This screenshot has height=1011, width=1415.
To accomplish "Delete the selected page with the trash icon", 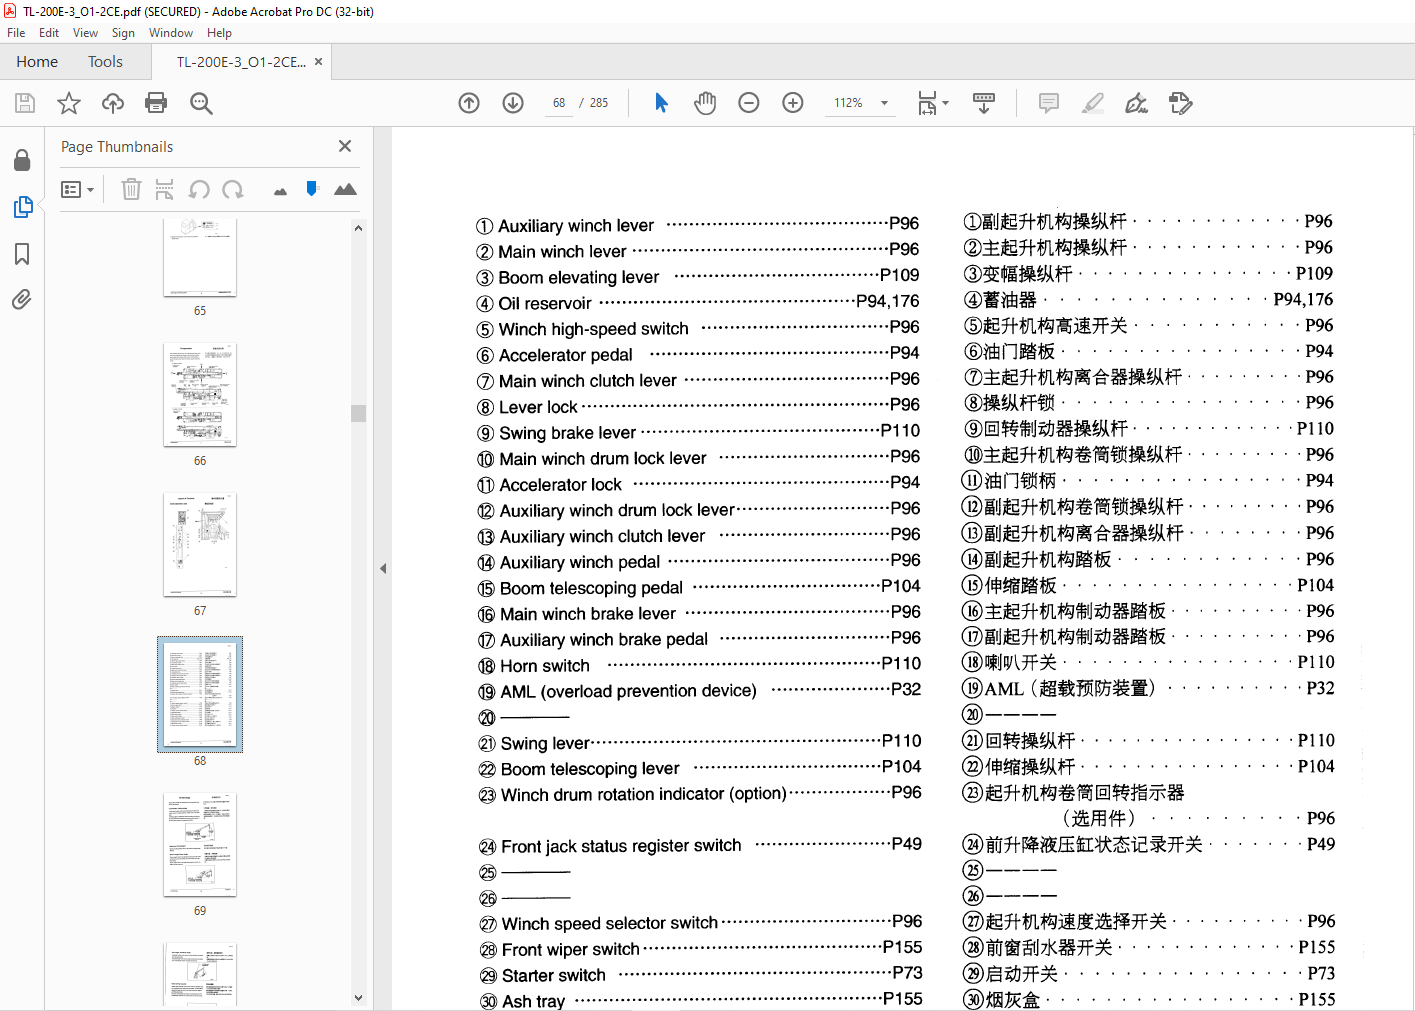I will pos(131,189).
